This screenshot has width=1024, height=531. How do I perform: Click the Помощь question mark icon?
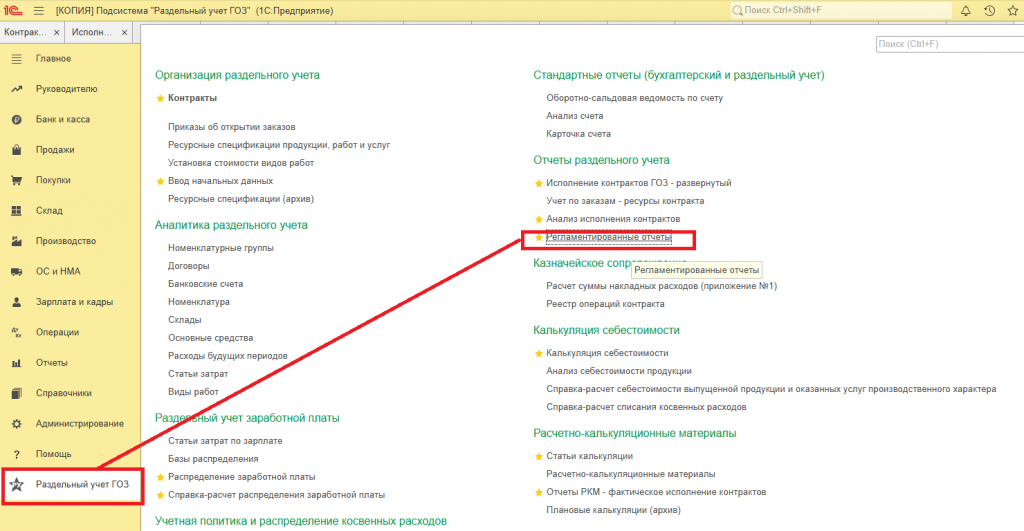click(x=16, y=454)
